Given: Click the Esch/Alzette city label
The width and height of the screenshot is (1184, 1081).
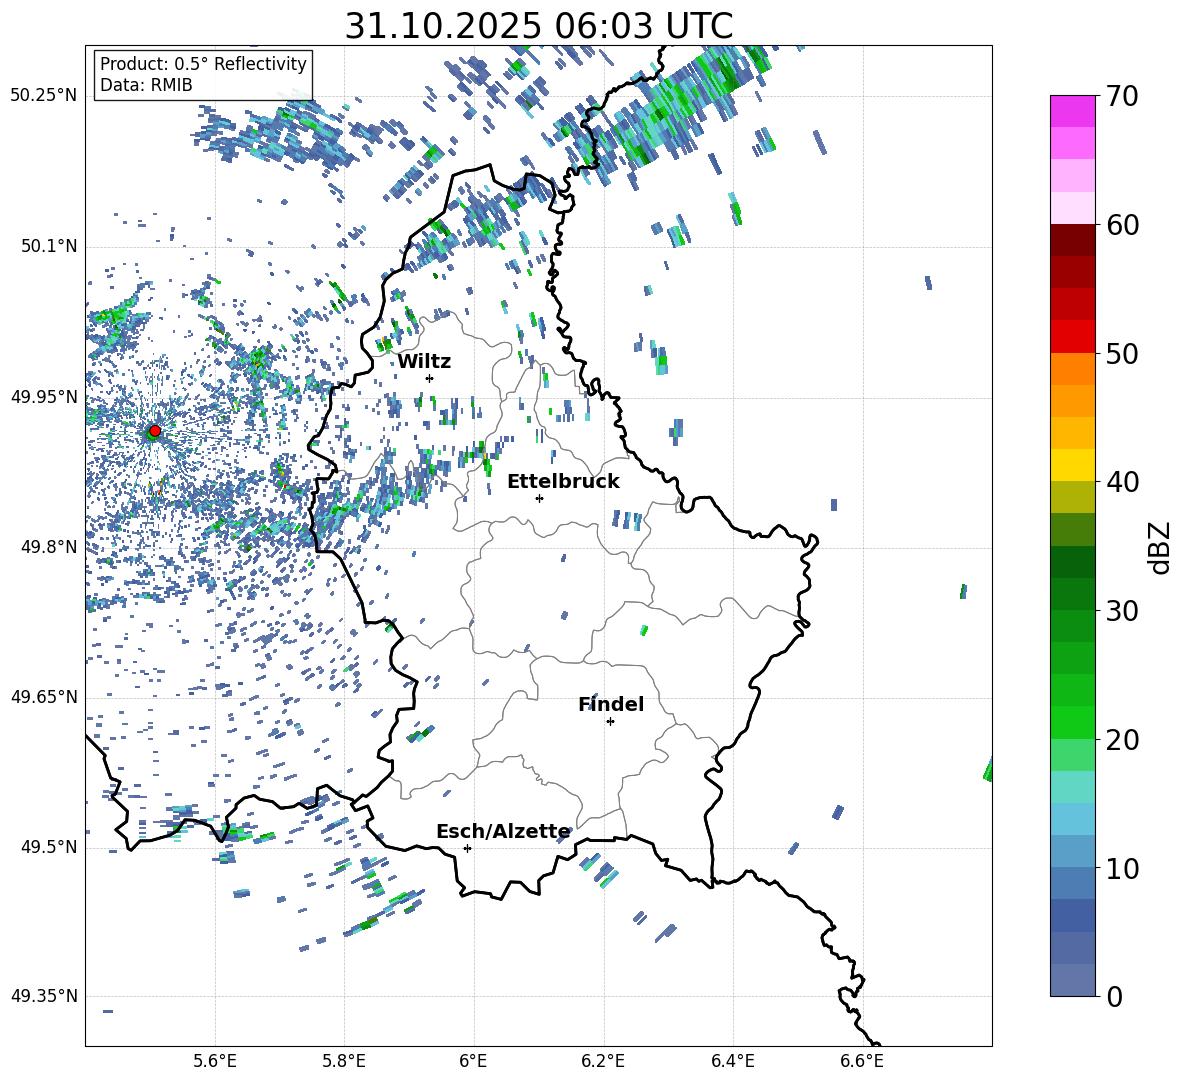Looking at the screenshot, I should pyautogui.click(x=503, y=832).
